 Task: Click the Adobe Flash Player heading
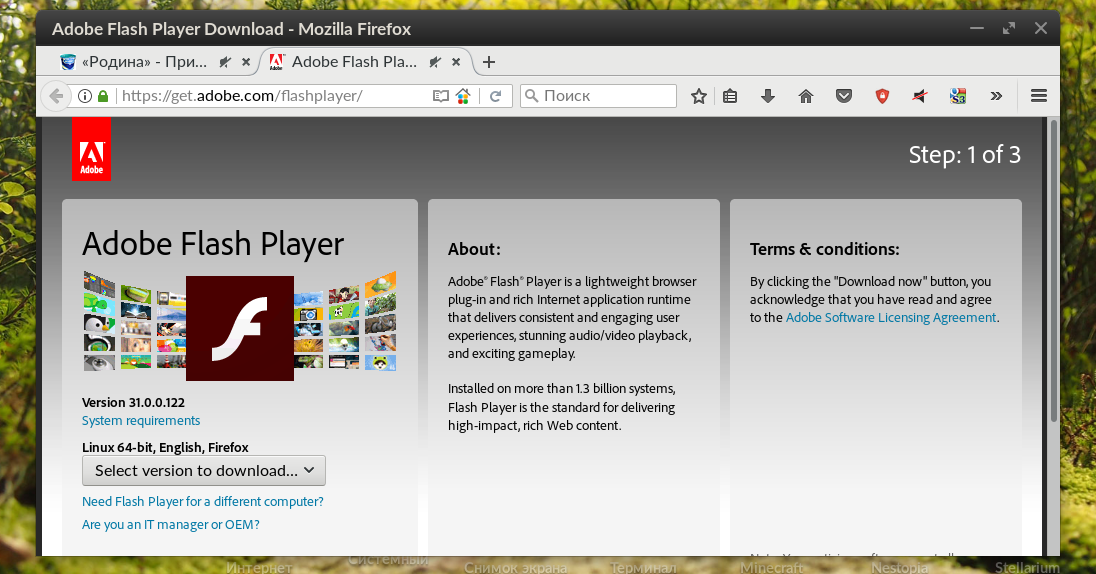point(213,245)
